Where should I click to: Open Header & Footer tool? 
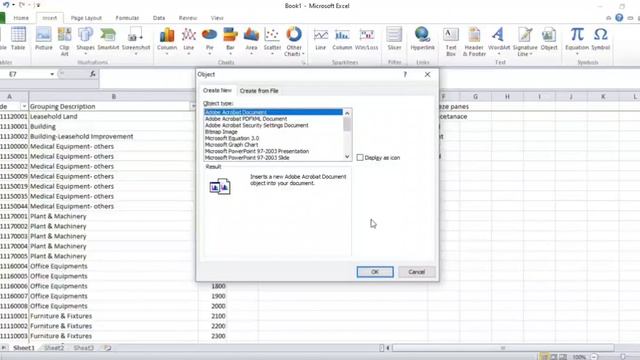474,41
